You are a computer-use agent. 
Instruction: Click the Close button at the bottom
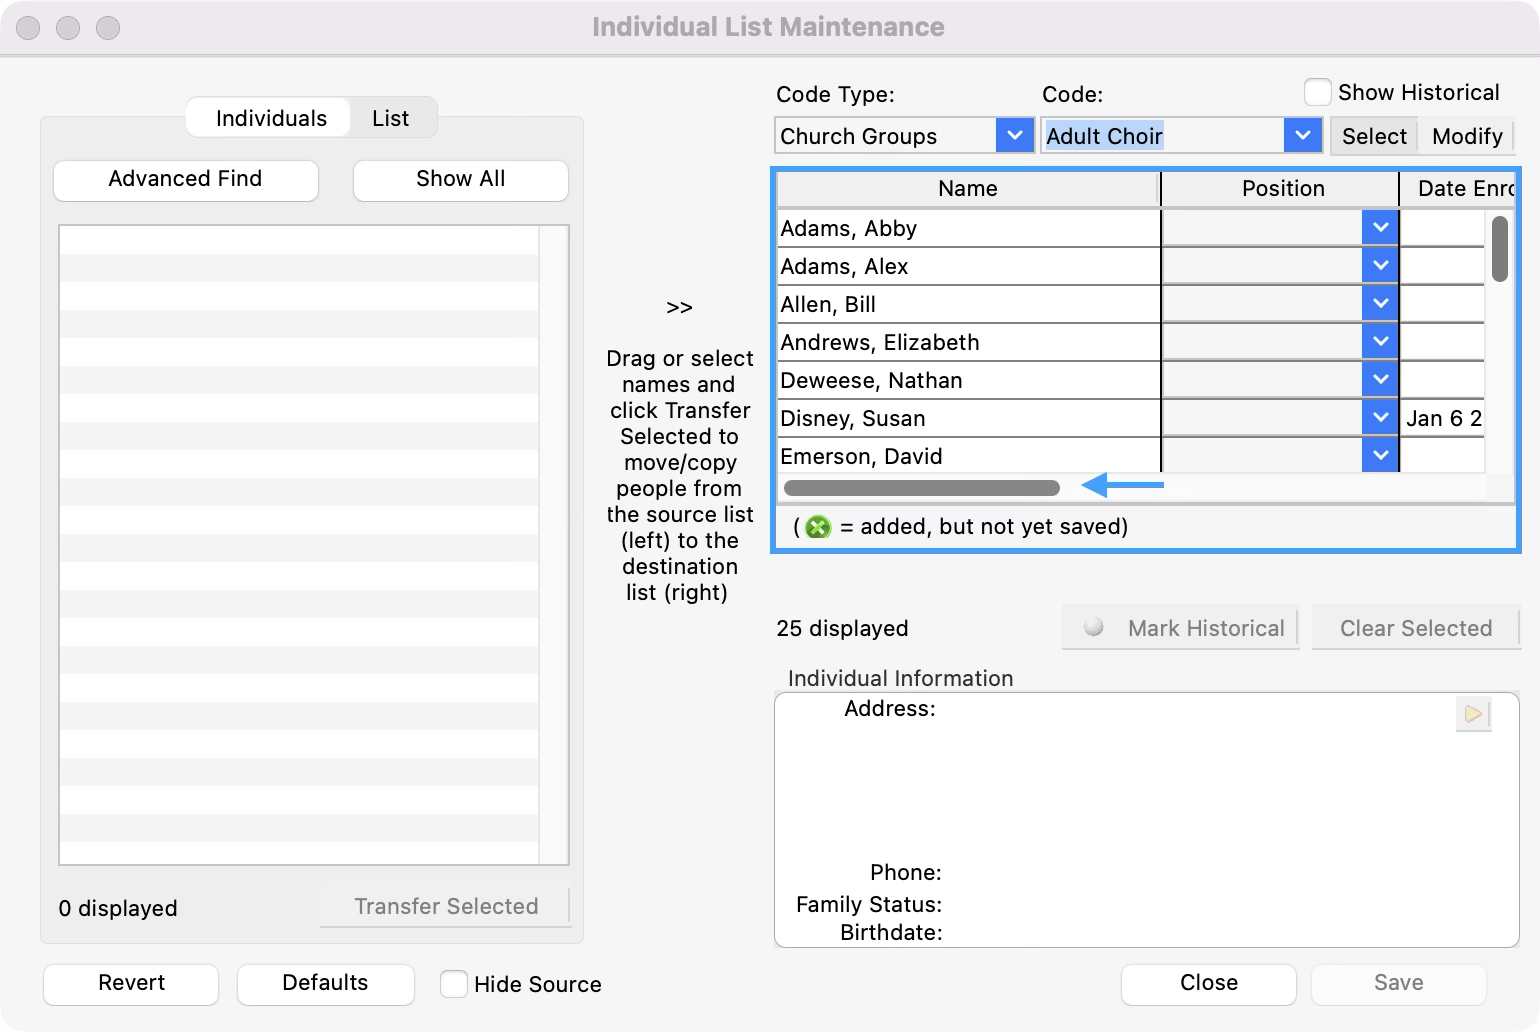tap(1209, 984)
